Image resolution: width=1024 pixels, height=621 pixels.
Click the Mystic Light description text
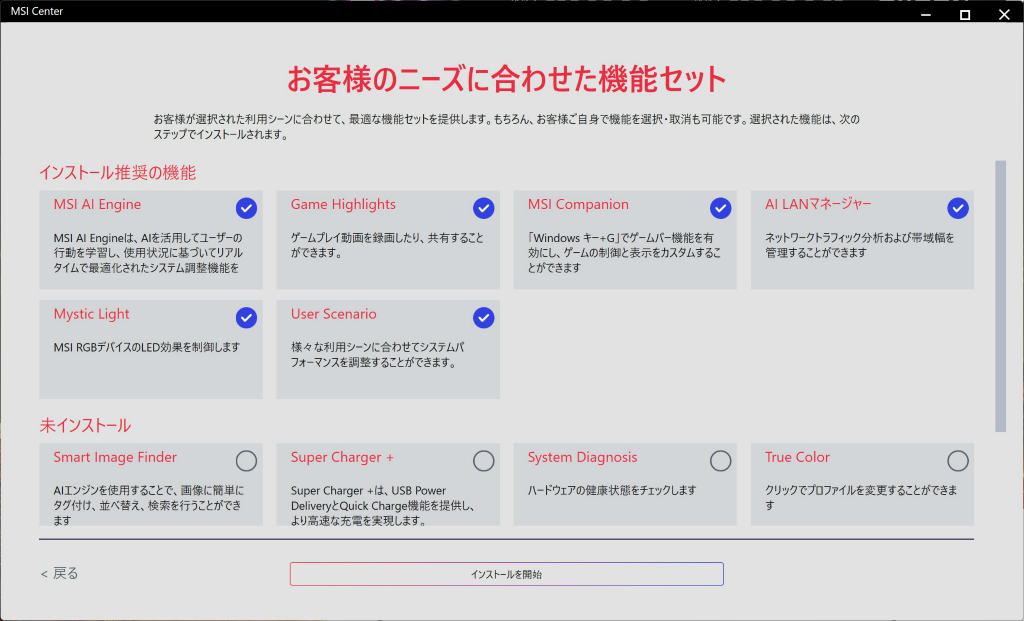coord(147,347)
